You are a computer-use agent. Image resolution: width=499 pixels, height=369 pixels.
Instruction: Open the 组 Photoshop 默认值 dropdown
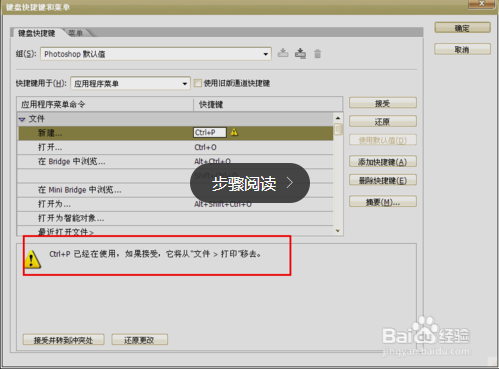[x=156, y=54]
